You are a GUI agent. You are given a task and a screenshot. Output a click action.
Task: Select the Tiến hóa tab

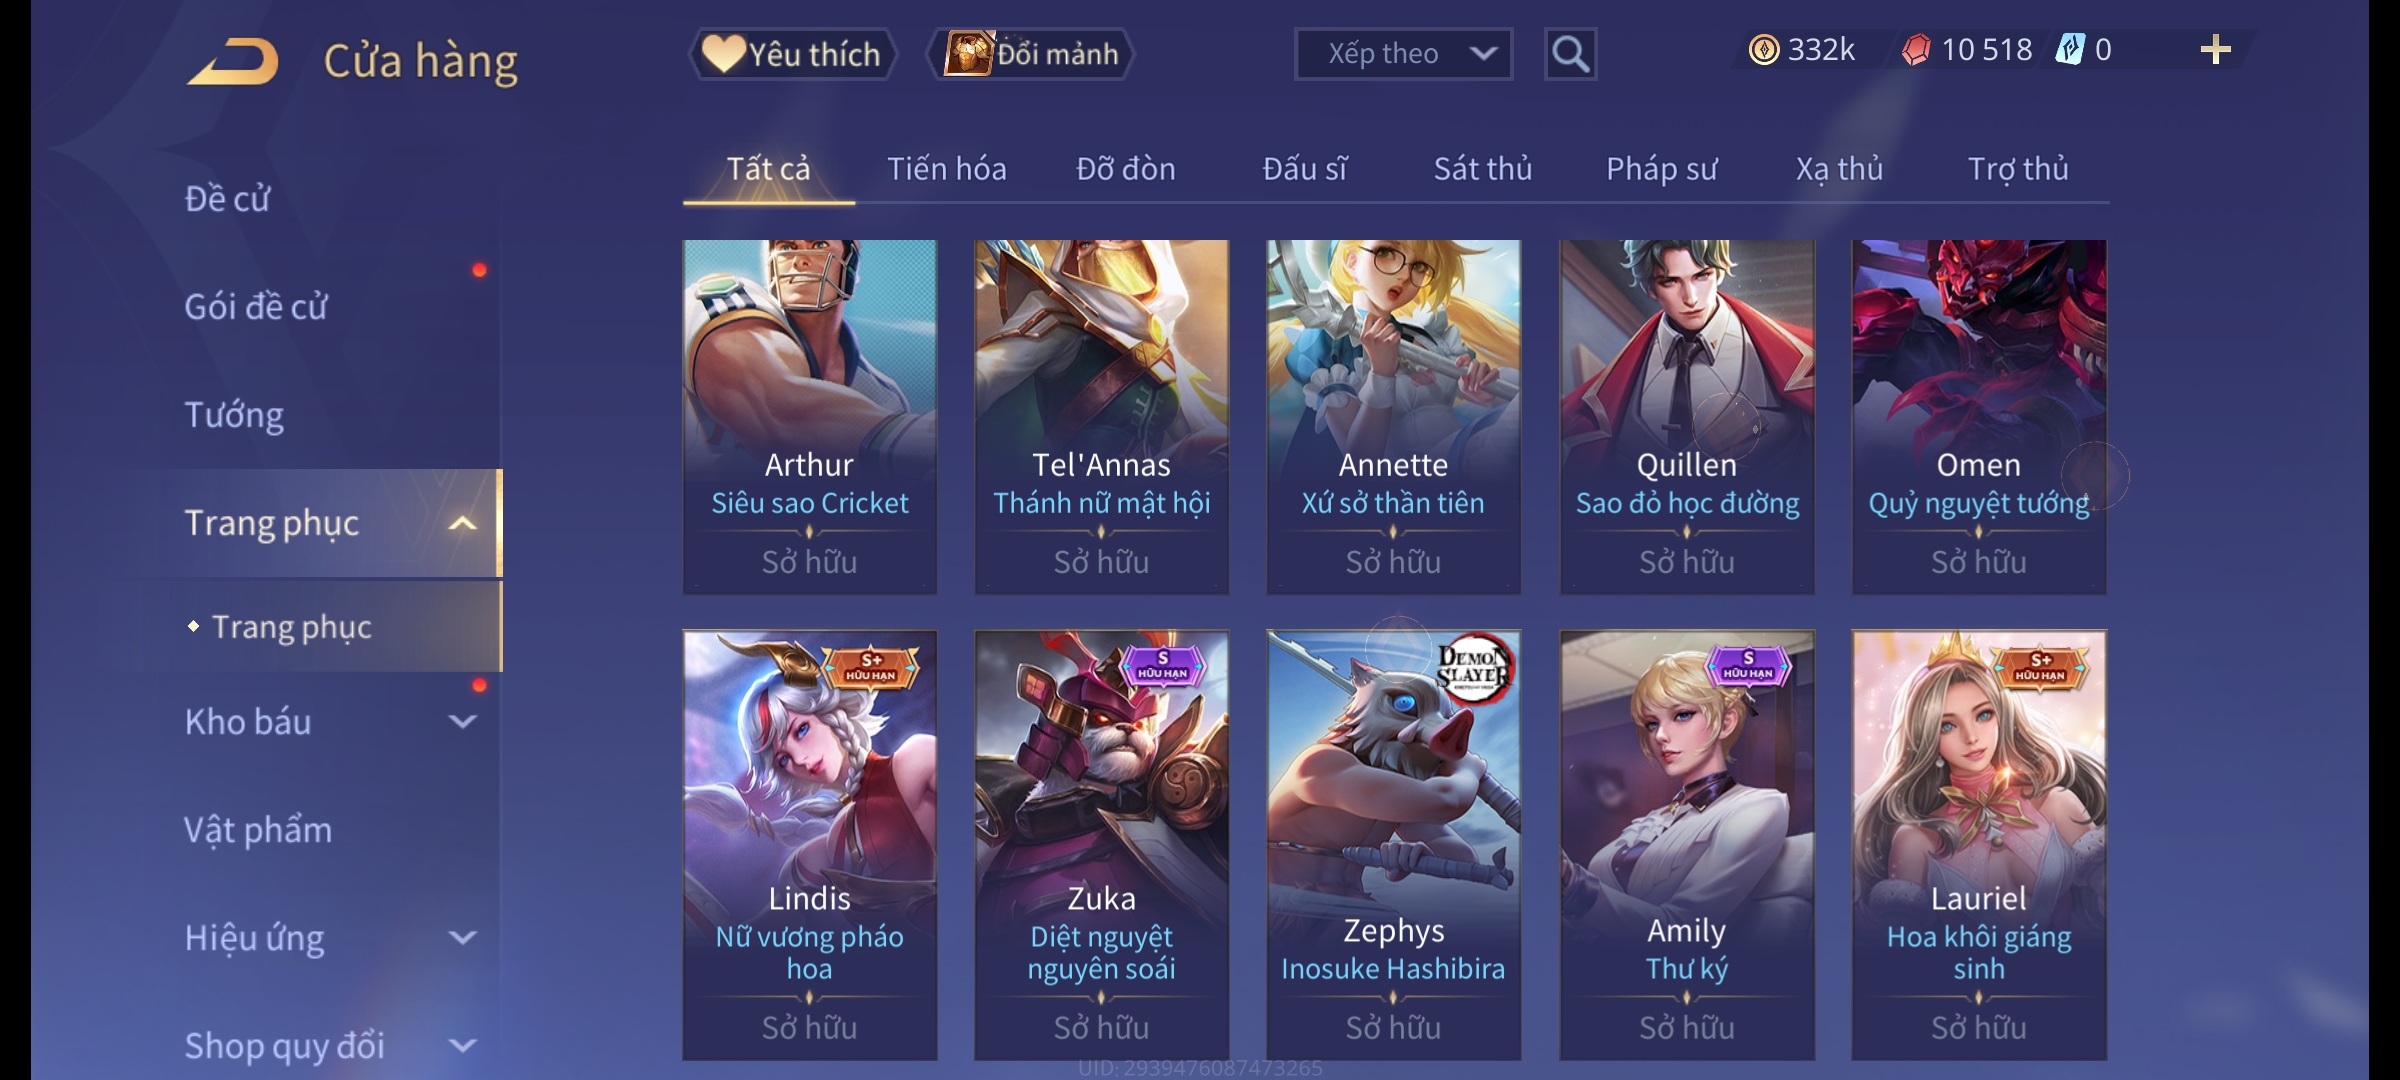pyautogui.click(x=947, y=169)
